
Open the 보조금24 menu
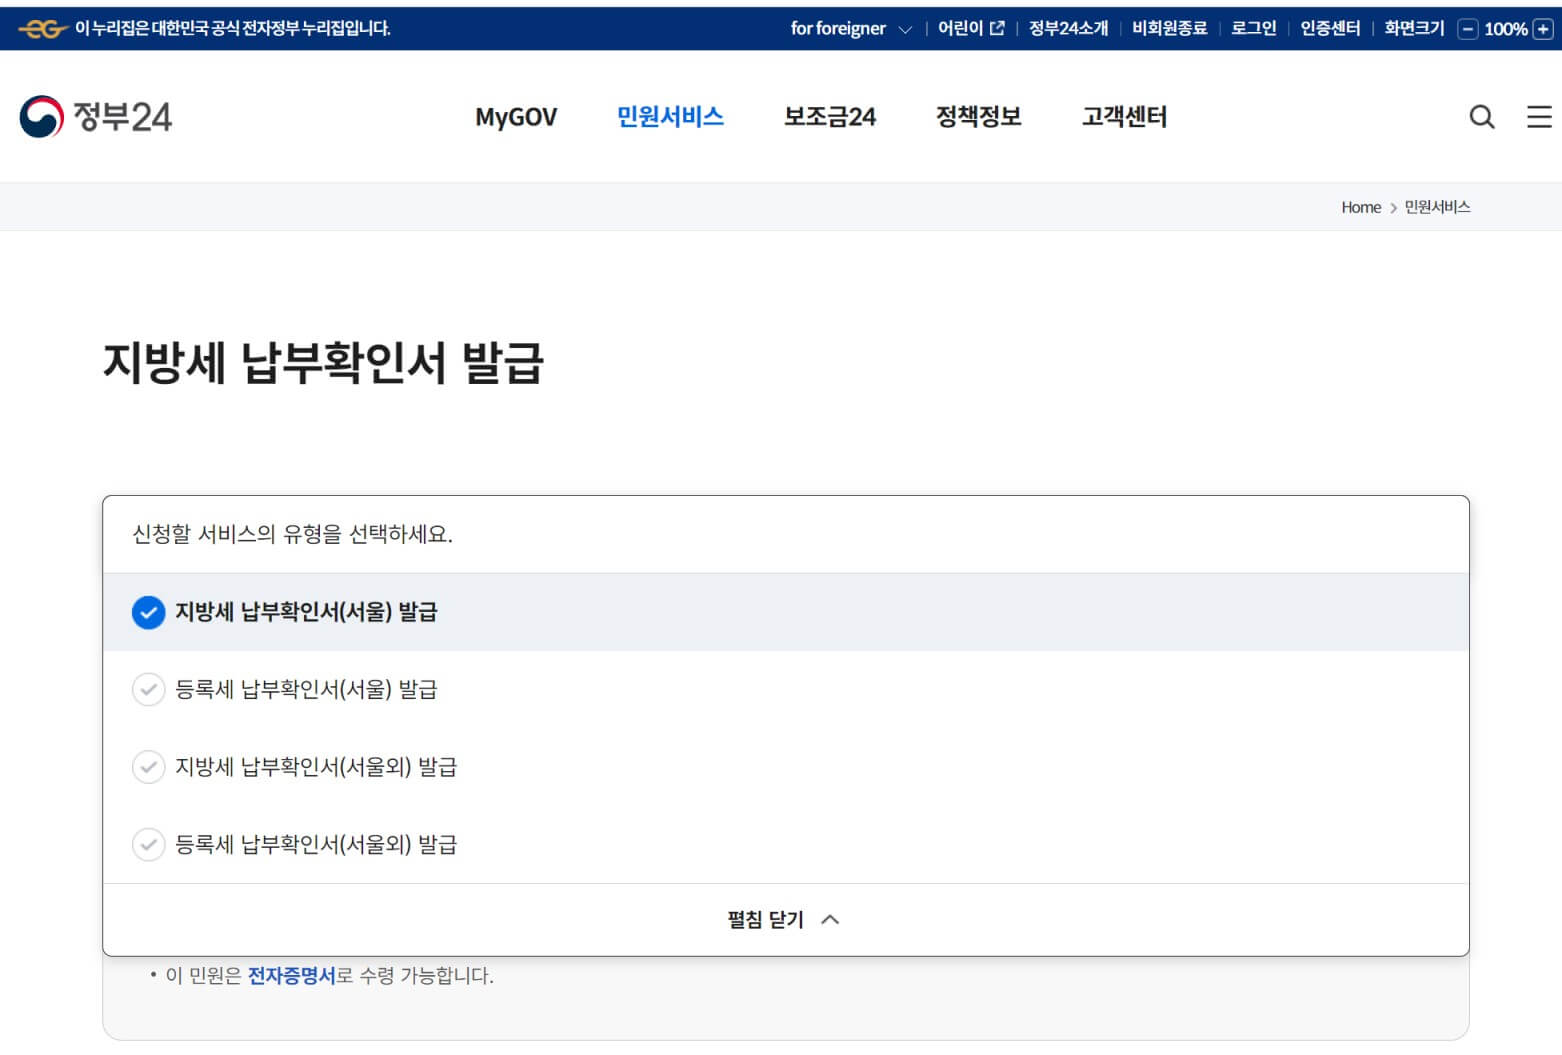pos(829,117)
